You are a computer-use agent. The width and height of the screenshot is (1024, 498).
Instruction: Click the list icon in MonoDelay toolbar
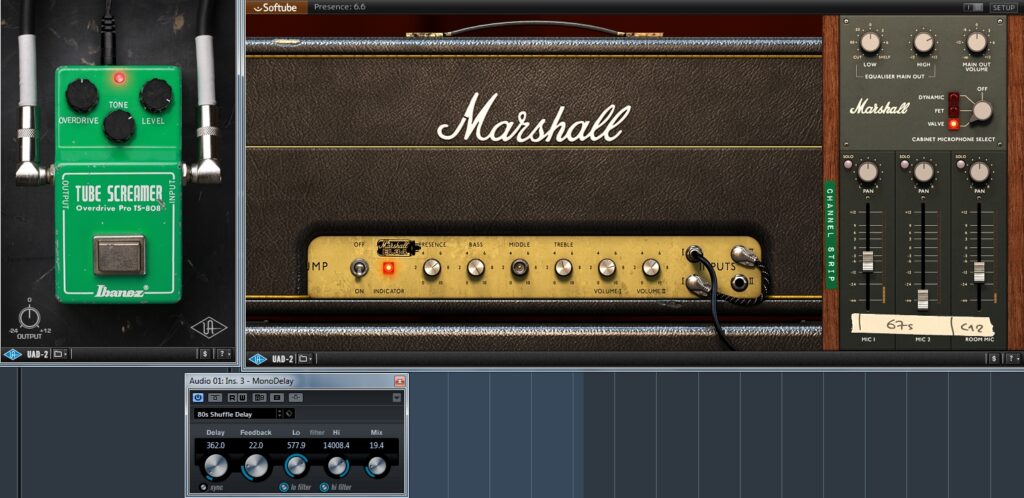pos(277,397)
